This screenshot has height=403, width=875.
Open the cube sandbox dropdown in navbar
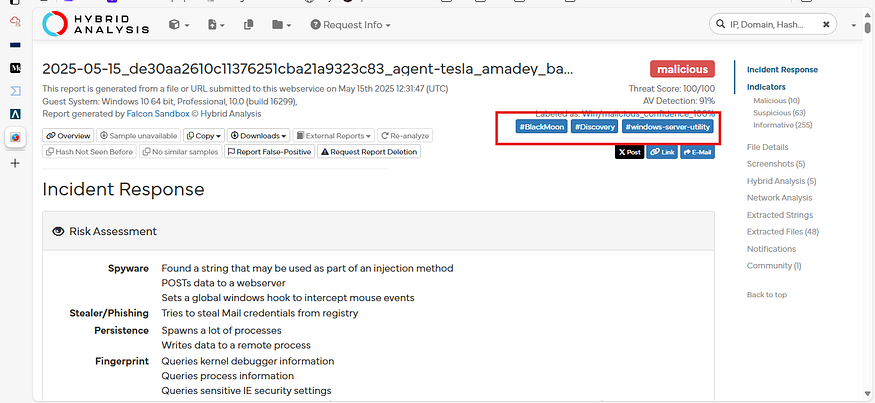(x=179, y=25)
